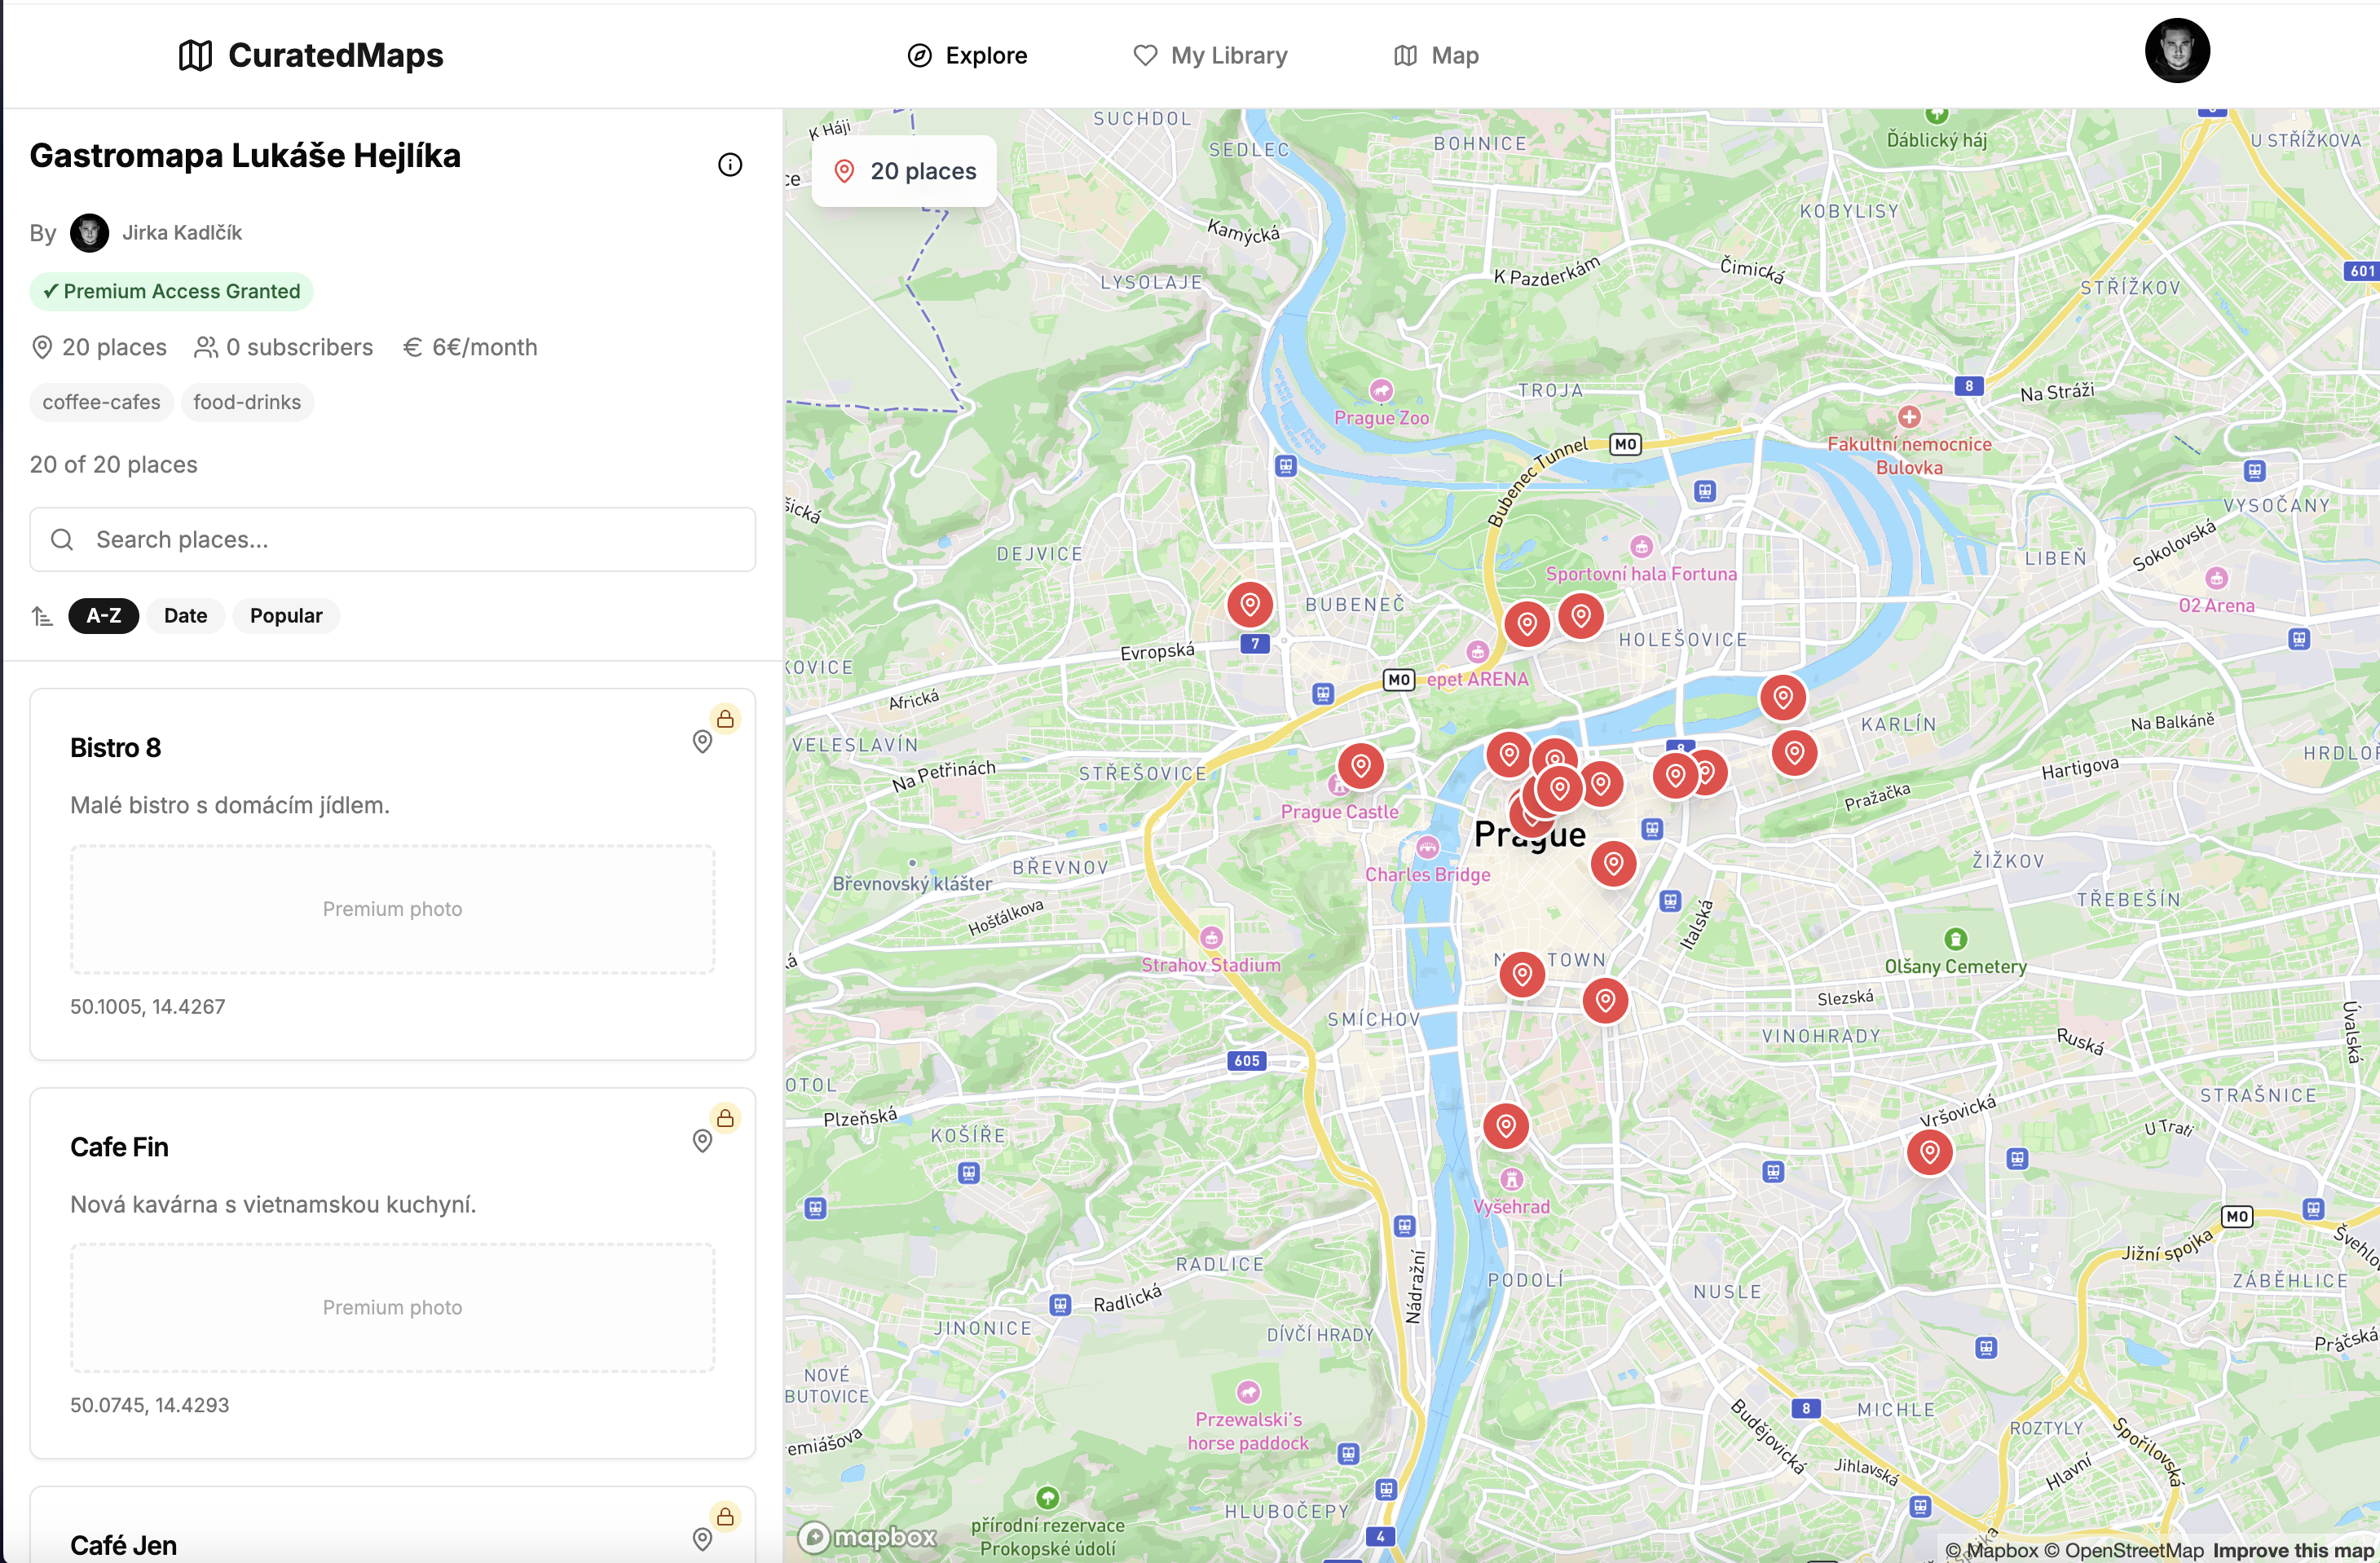Click 'Malé bistro s domácím jídlem.' description

[230, 805]
